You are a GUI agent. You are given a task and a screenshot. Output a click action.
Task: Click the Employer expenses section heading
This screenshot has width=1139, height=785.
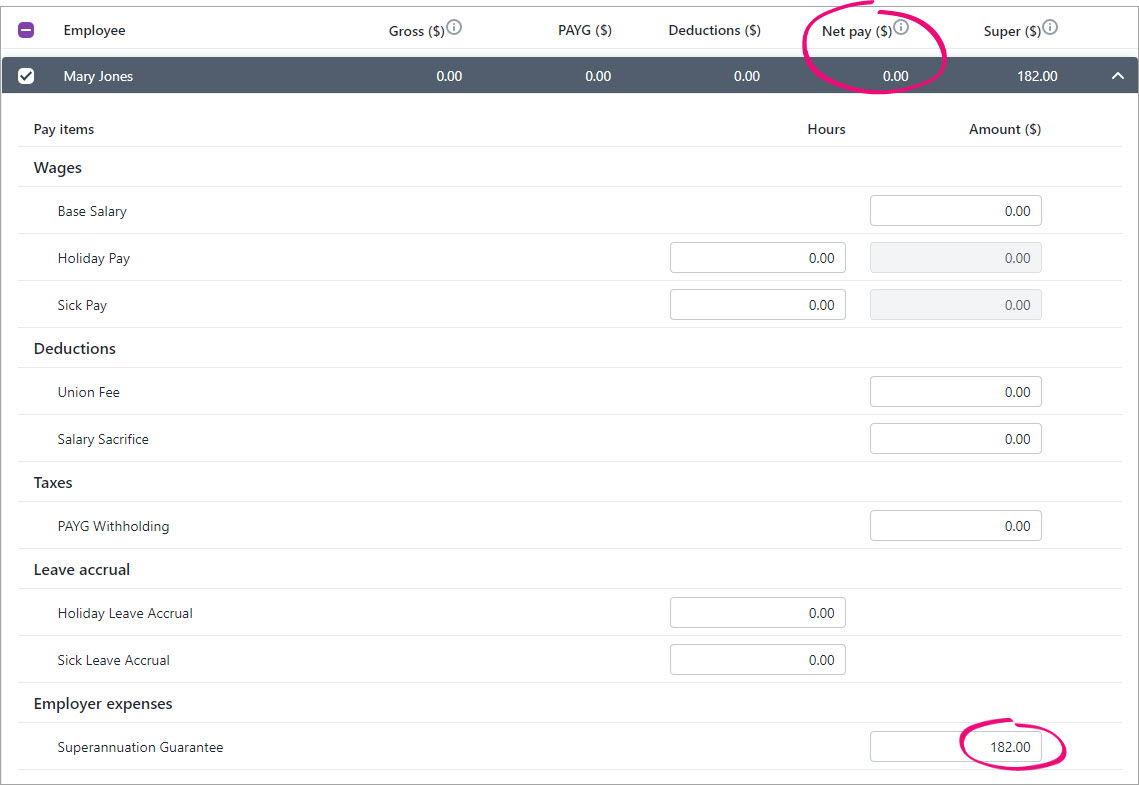coord(103,704)
